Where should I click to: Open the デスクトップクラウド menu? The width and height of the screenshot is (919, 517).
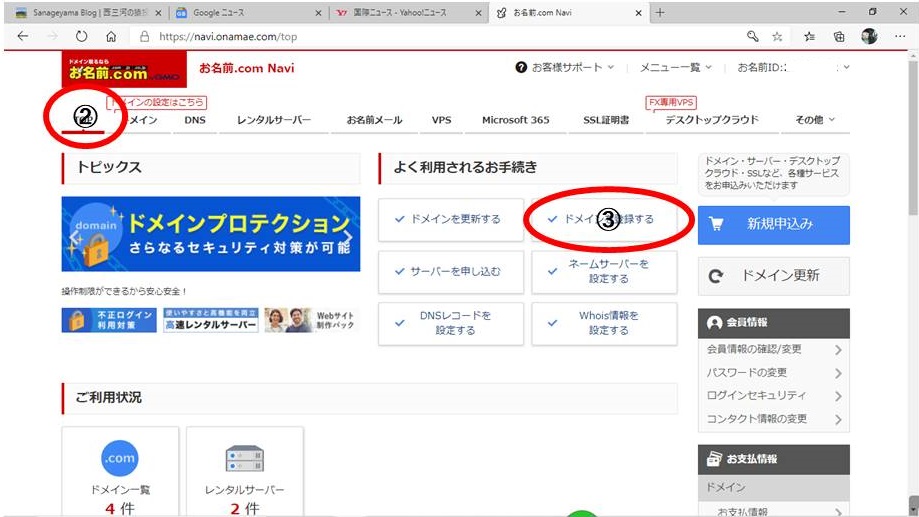712,120
